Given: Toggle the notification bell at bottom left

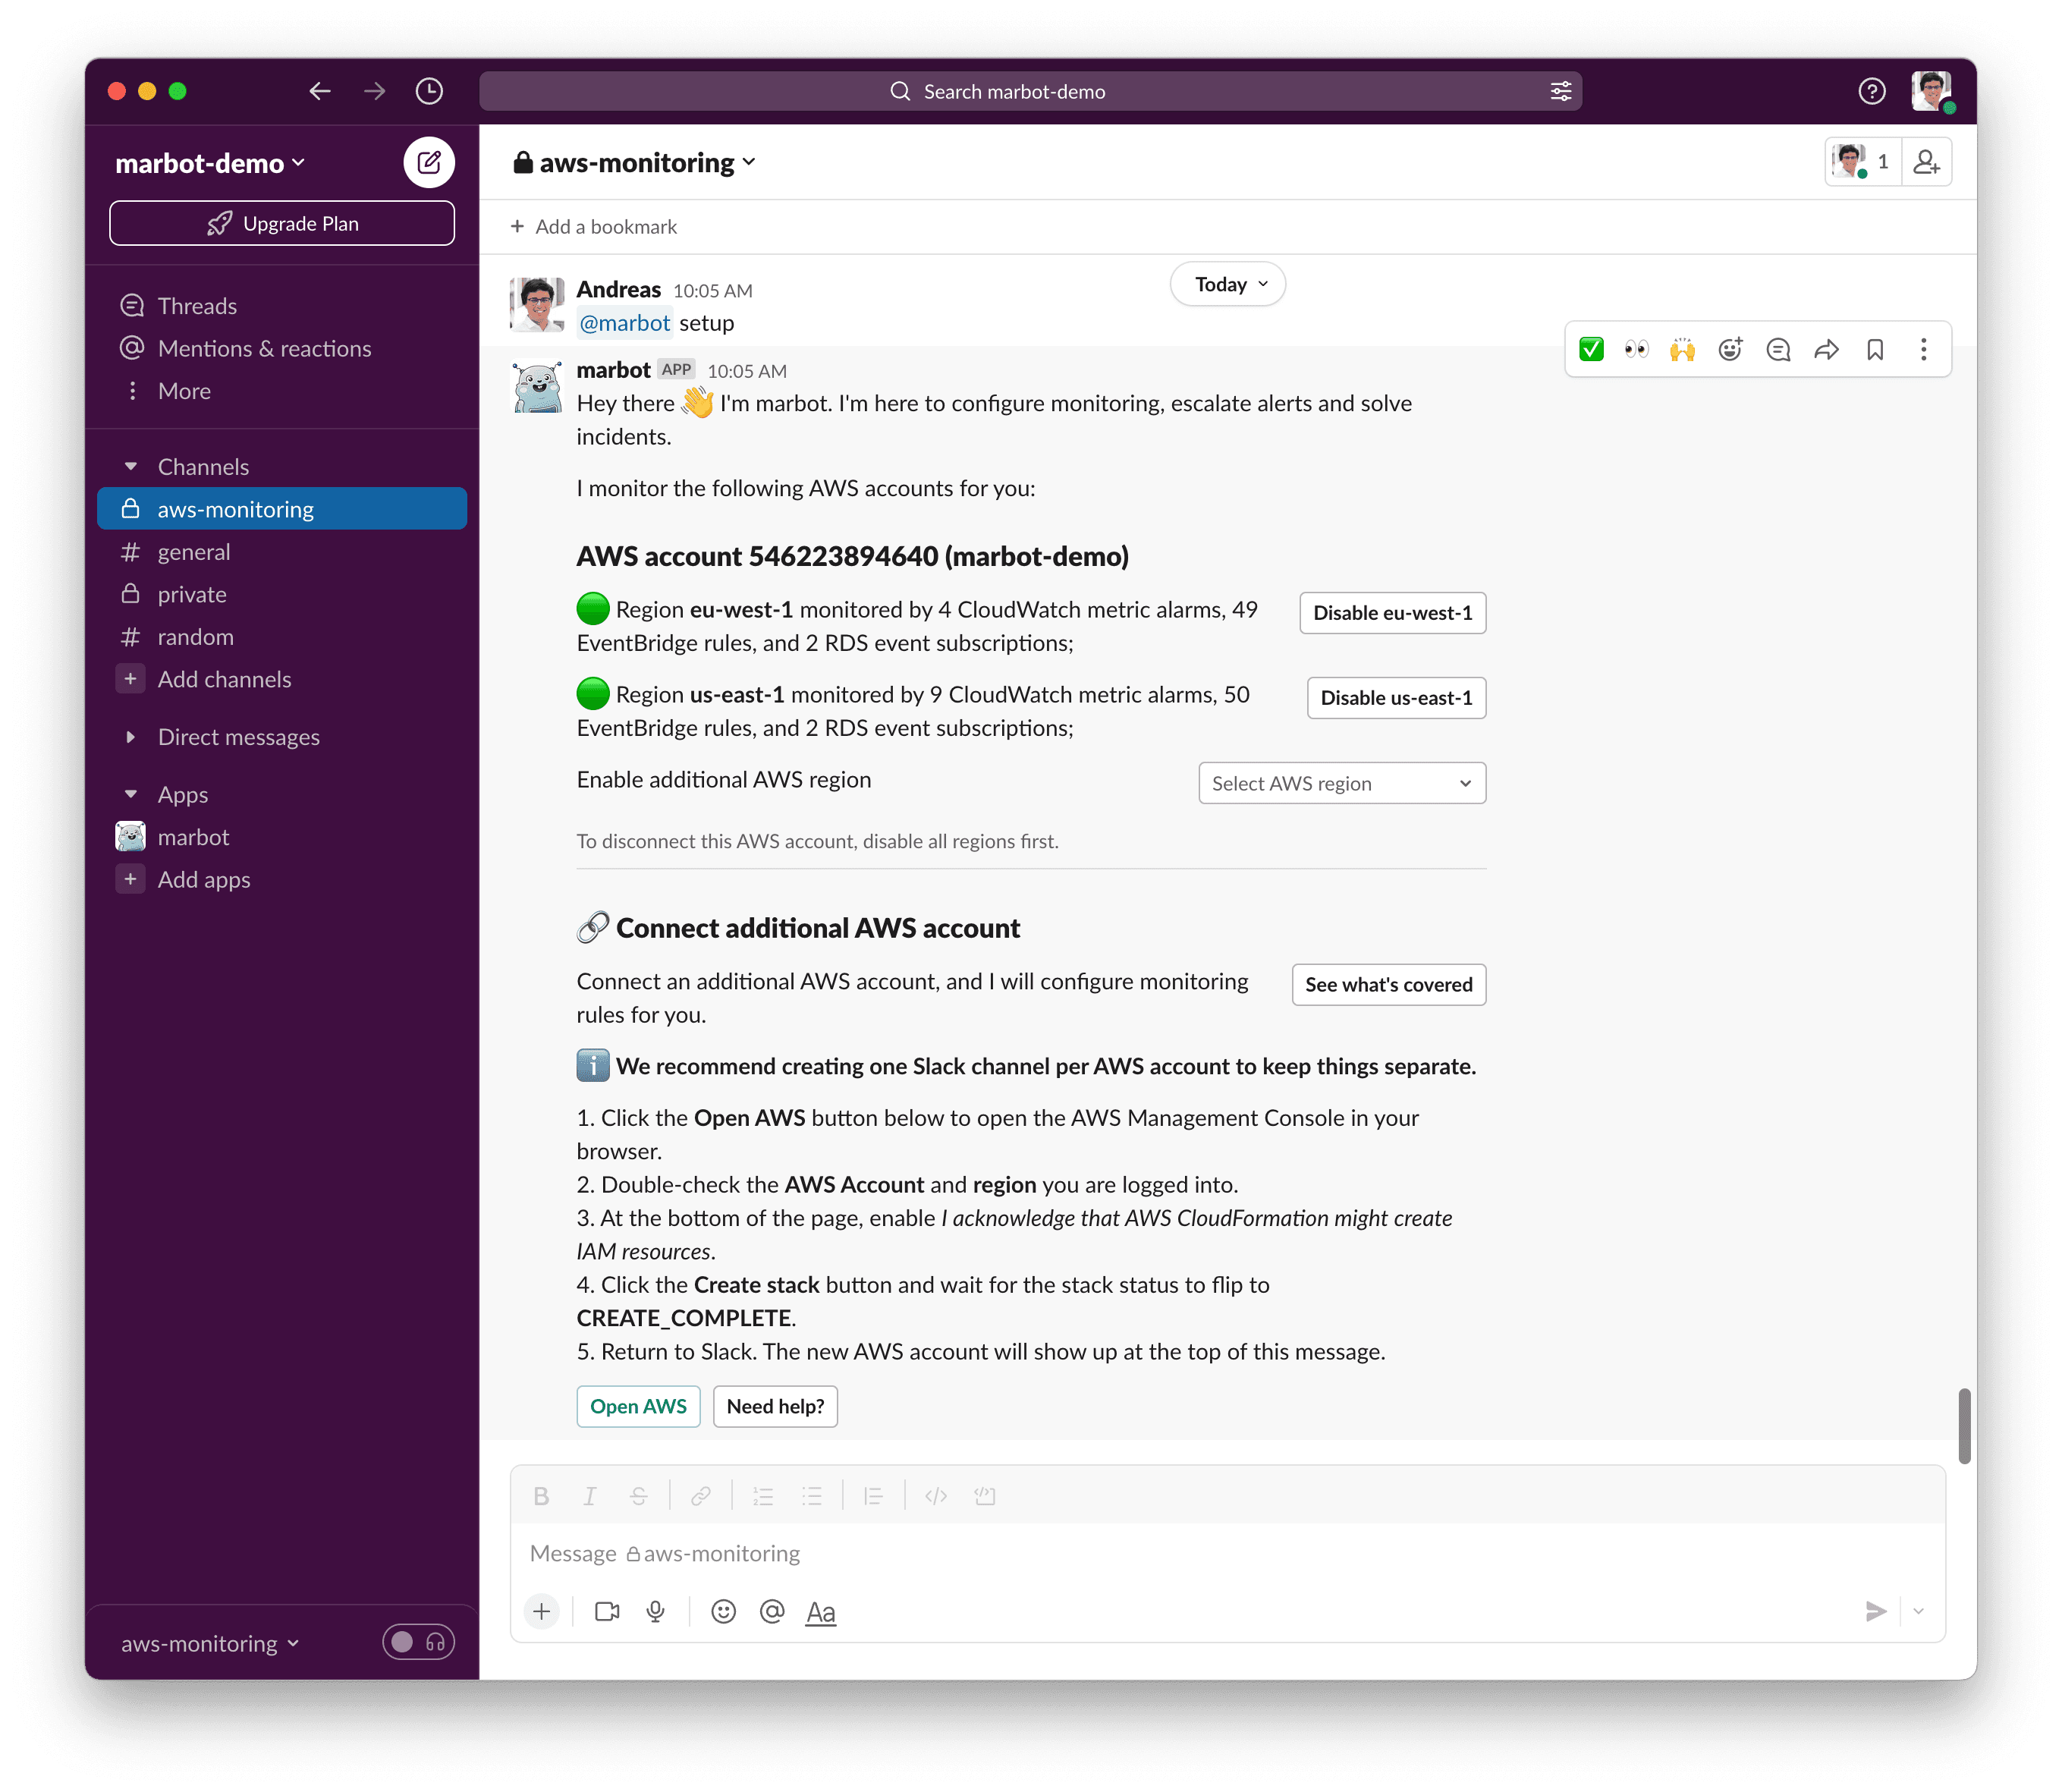Looking at the screenshot, I should (416, 1643).
